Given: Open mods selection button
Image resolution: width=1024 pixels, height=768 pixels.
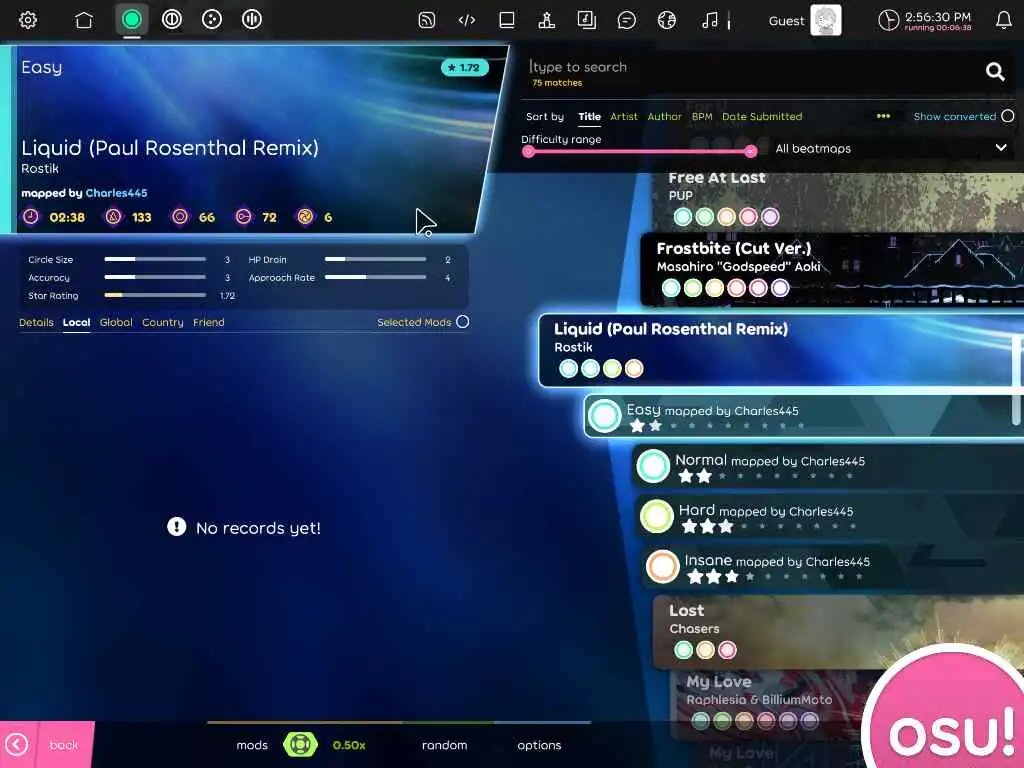Looking at the screenshot, I should coord(252,745).
